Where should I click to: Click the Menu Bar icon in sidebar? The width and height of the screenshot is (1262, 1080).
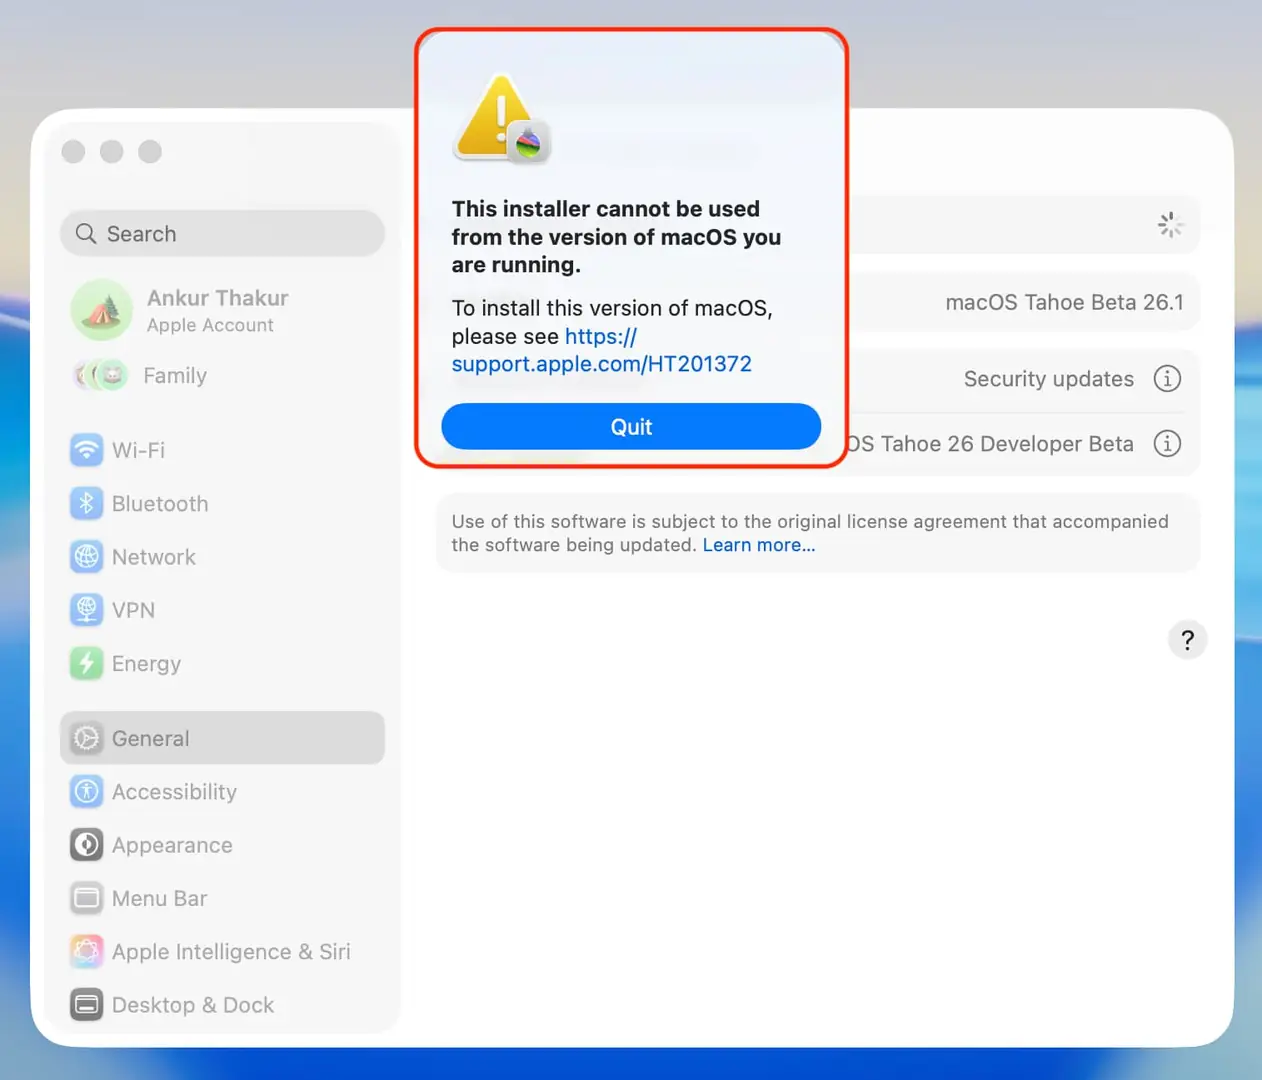(x=86, y=898)
